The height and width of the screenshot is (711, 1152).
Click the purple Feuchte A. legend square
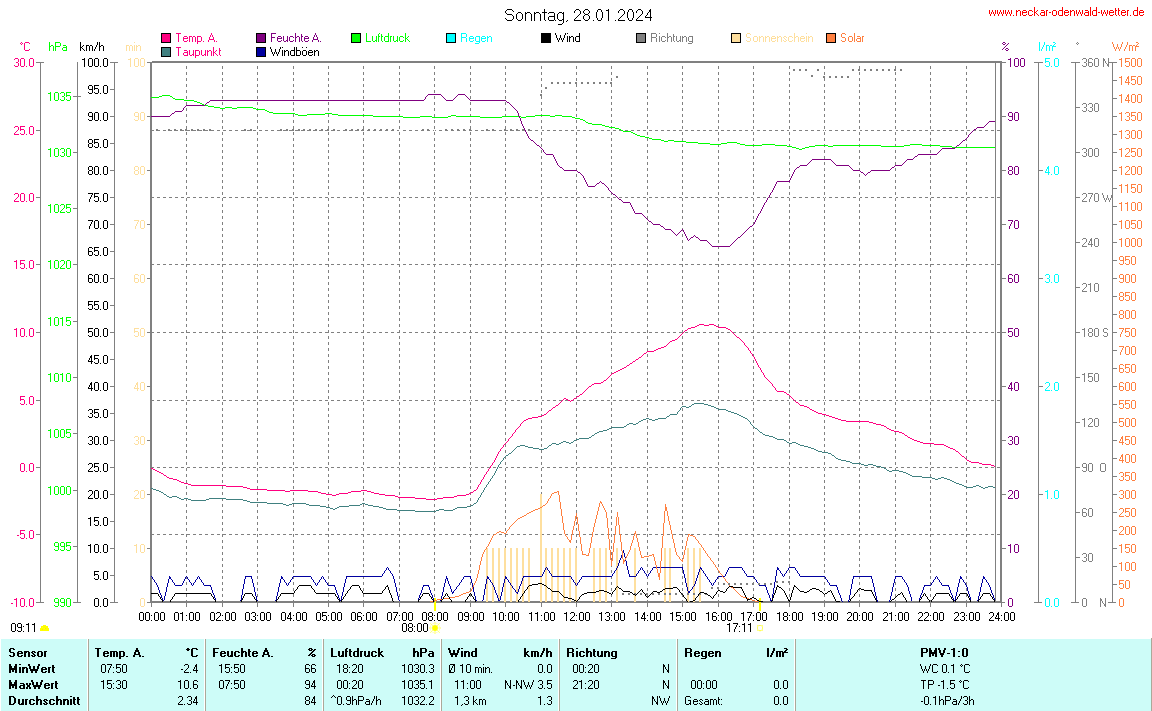tap(262, 38)
